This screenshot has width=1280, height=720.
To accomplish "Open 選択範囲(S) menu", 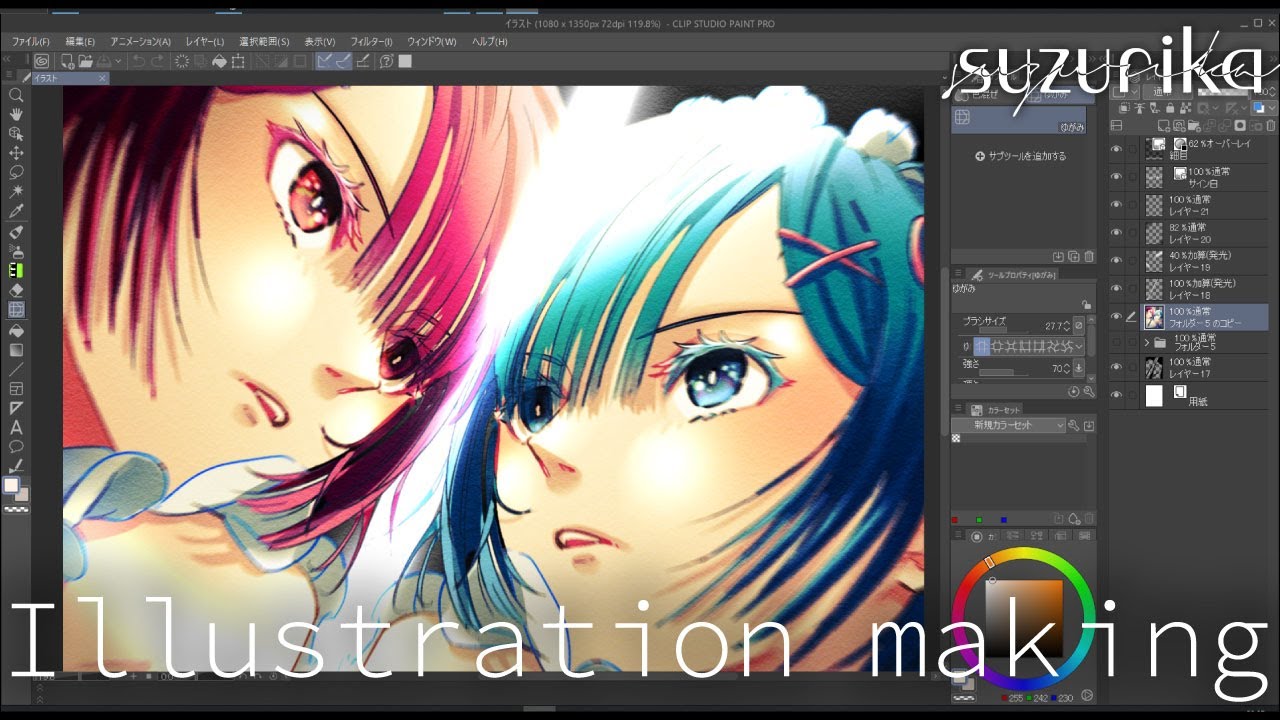I will point(264,42).
